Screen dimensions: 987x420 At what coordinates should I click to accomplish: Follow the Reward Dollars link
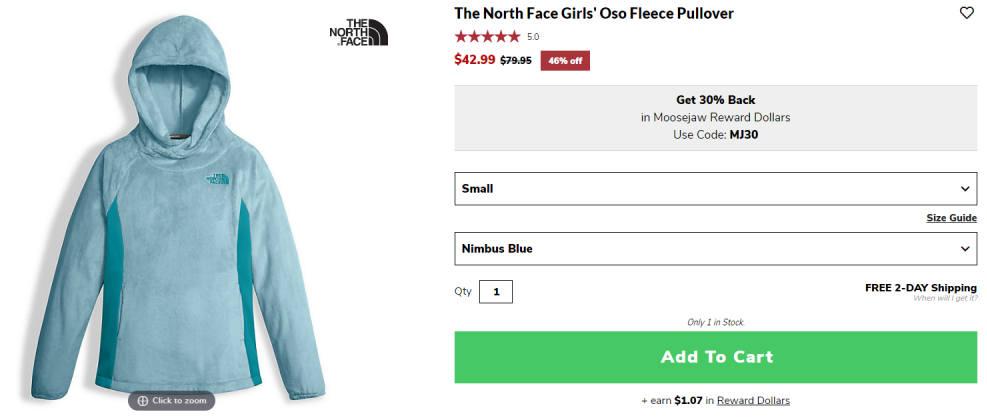pos(753,401)
